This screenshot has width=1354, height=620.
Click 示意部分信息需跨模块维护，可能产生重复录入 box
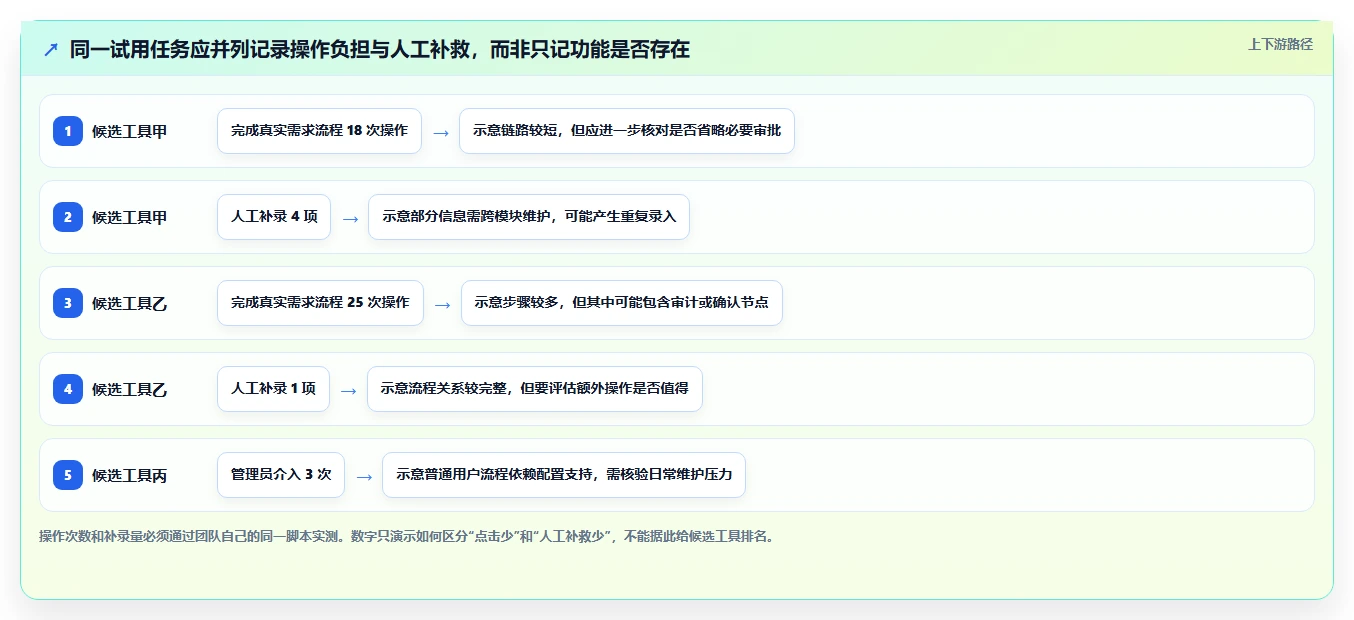tap(529, 217)
